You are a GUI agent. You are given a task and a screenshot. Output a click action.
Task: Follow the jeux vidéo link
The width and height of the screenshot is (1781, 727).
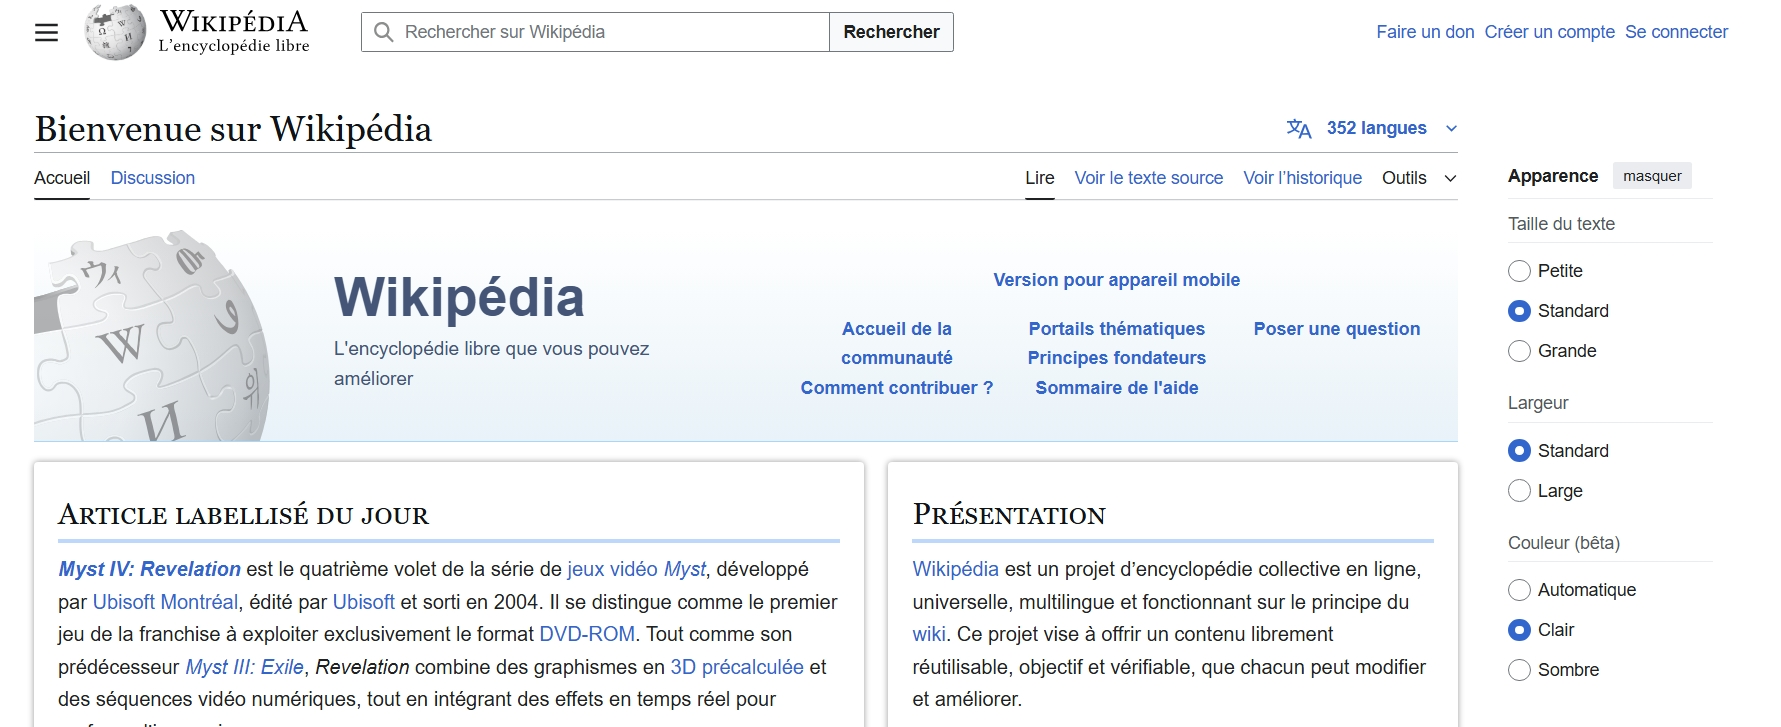[612, 569]
